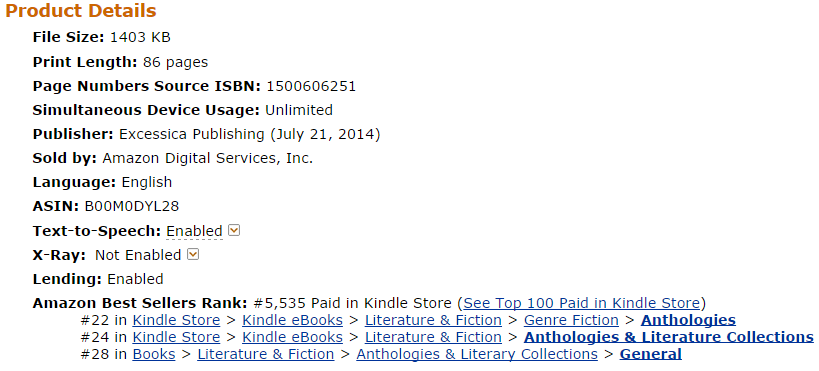Expand the Text-to-Speech info dropdown arrow
Screen dimensions: 819x371
point(234,230)
